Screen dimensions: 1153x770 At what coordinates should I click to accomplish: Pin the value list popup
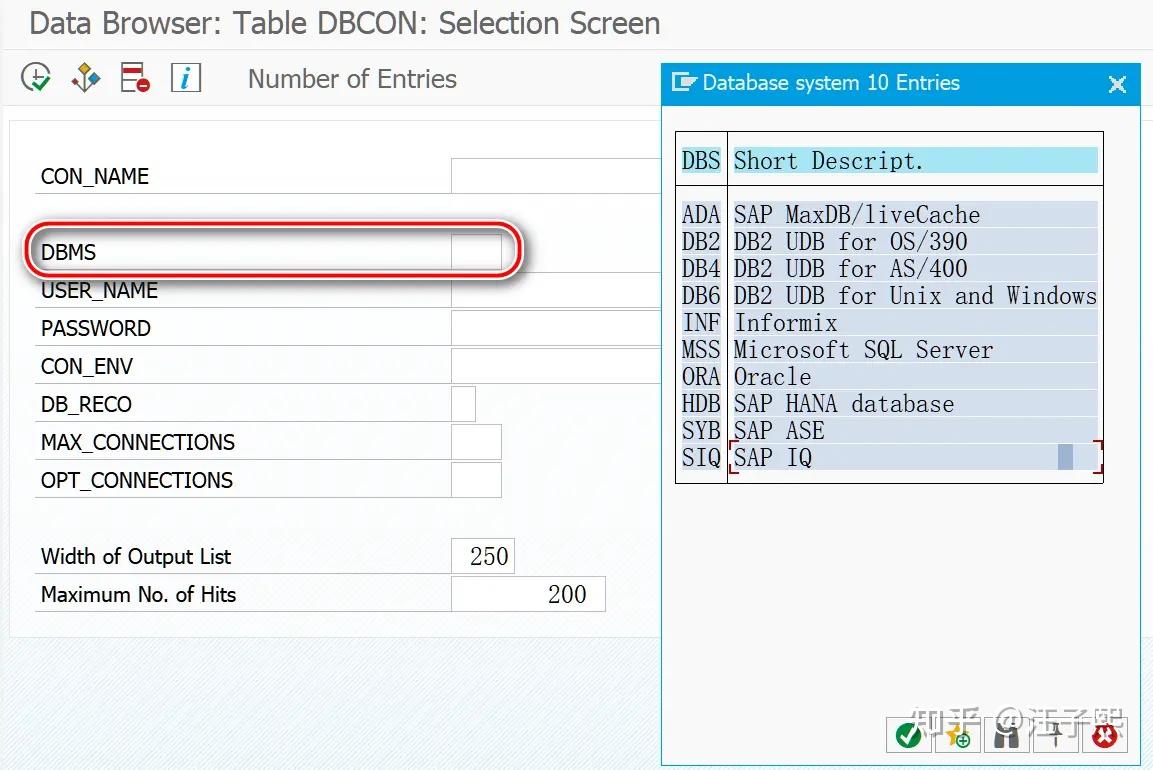(x=1056, y=735)
